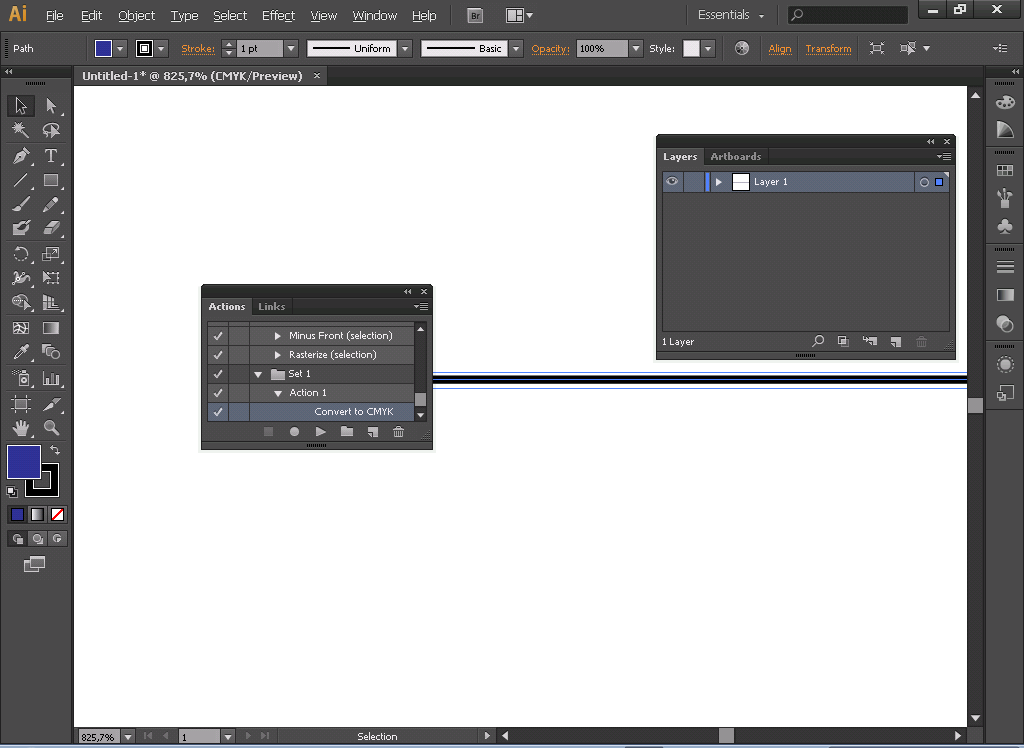Open the Opacity percentage dropdown
Viewport: 1024px width, 748px height.
coord(636,48)
